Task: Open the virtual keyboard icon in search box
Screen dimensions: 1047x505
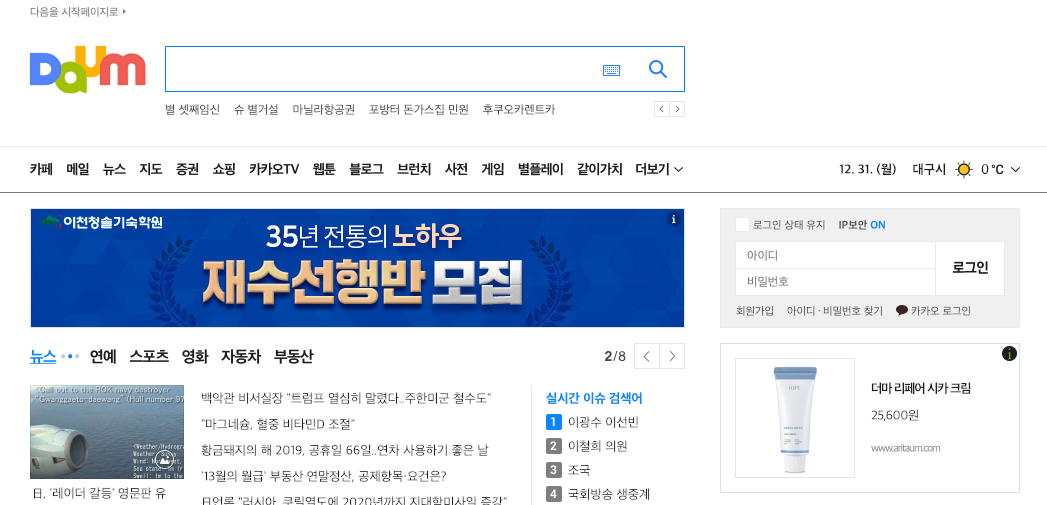Action: (611, 70)
